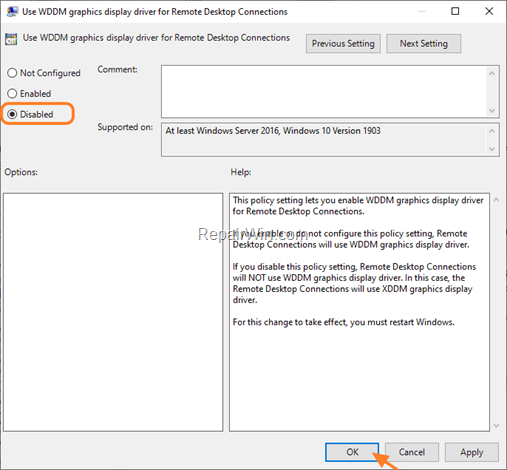This screenshot has height=470, width=507.
Task: Click the title bar window icon
Action: click(x=12, y=12)
